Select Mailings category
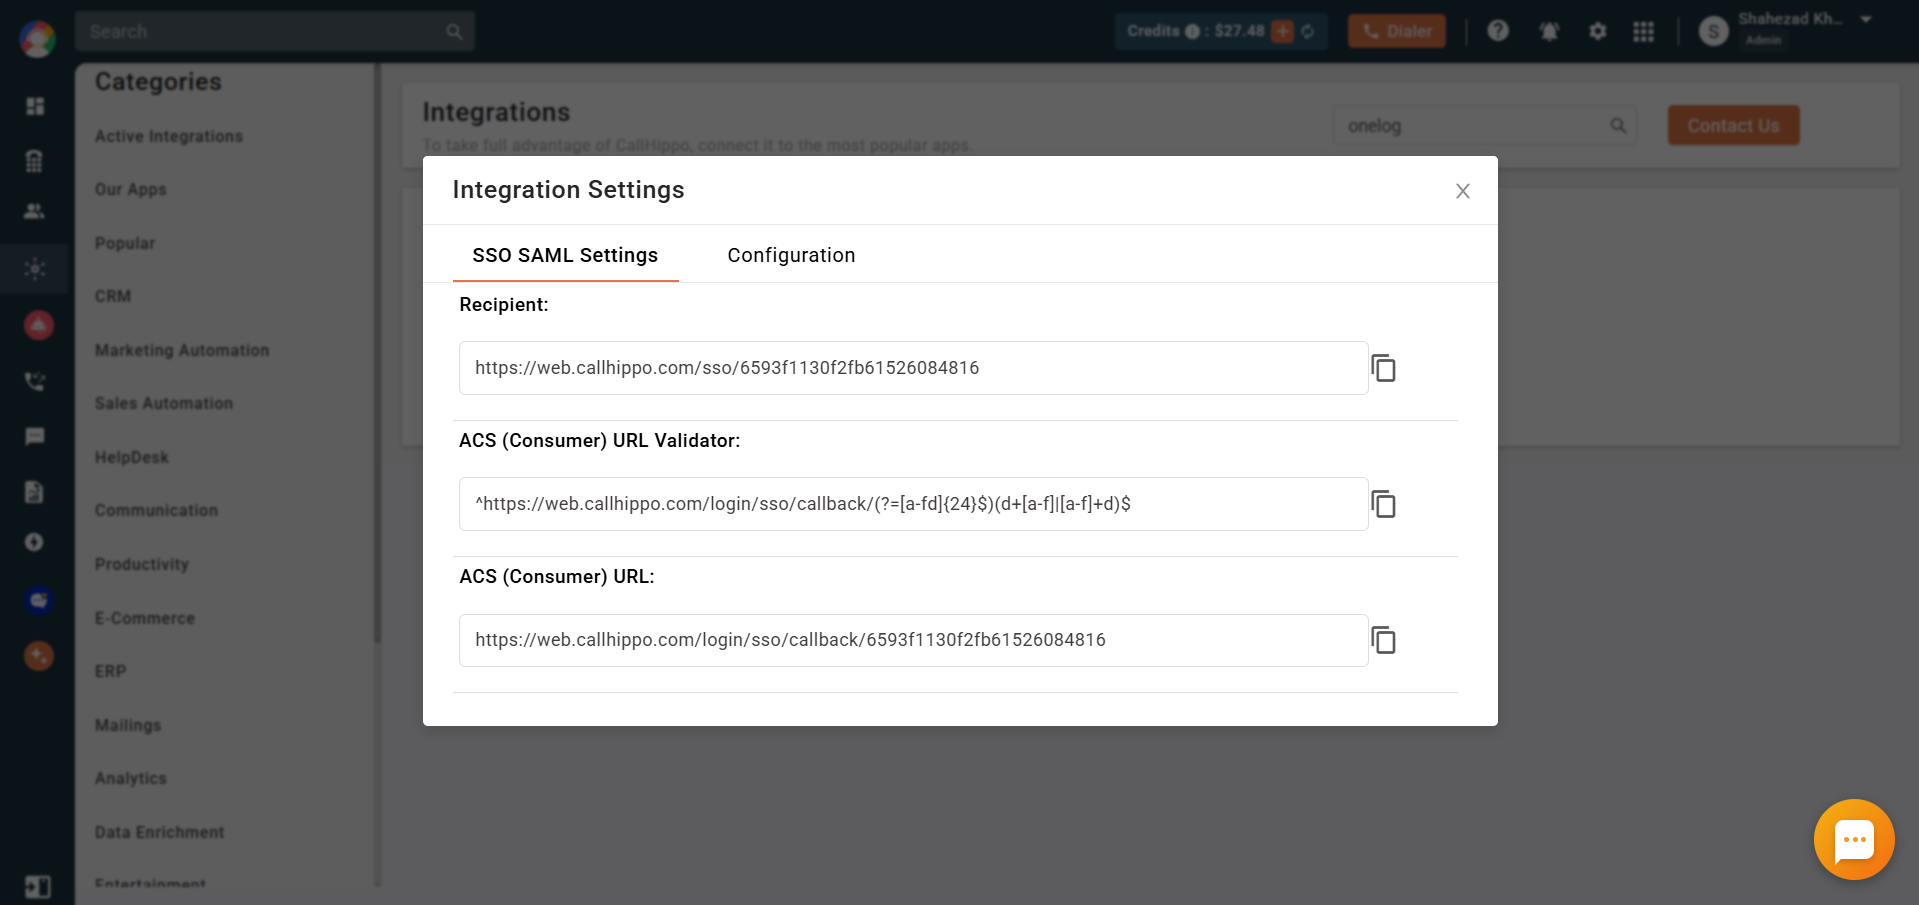Viewport: 1919px width, 905px height. (x=128, y=725)
